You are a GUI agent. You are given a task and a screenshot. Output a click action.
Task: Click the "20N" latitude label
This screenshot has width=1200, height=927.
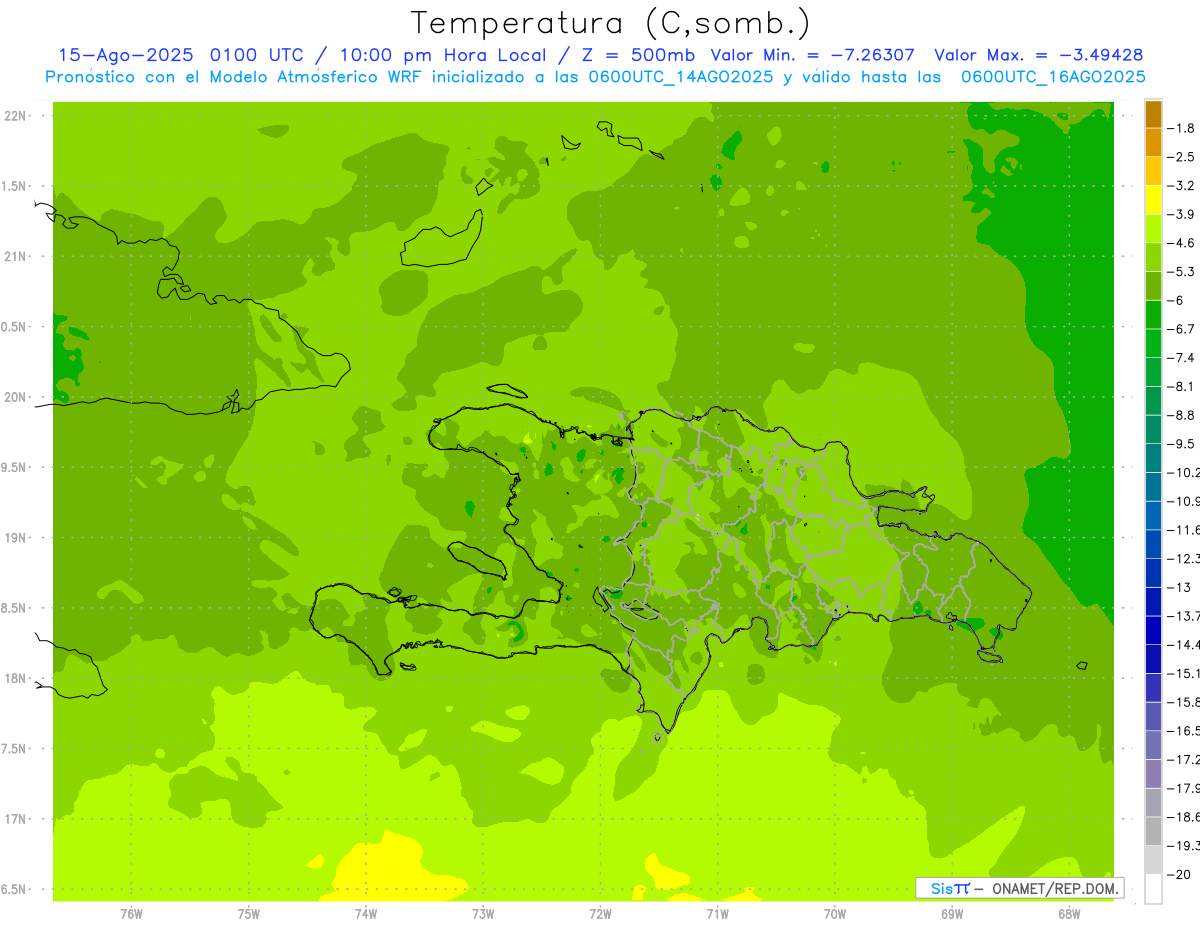point(14,397)
